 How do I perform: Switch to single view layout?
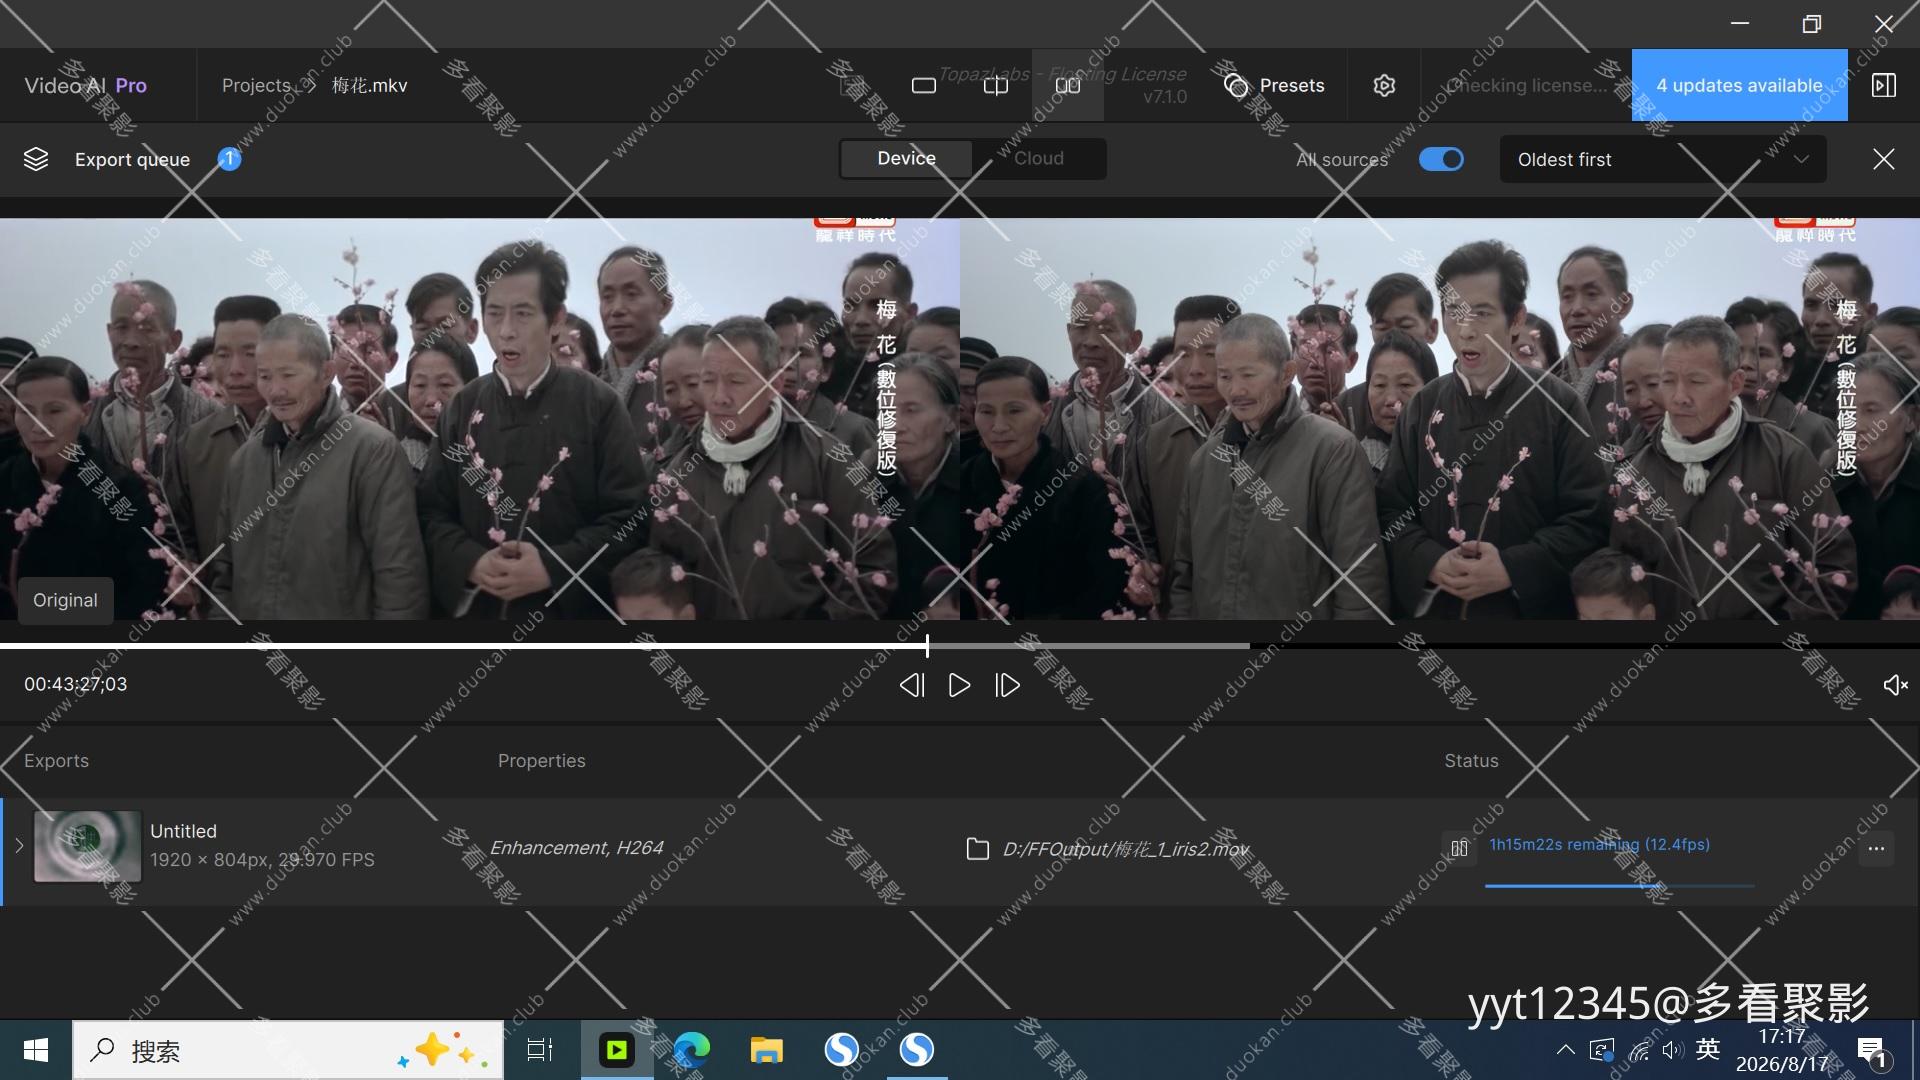[x=924, y=86]
